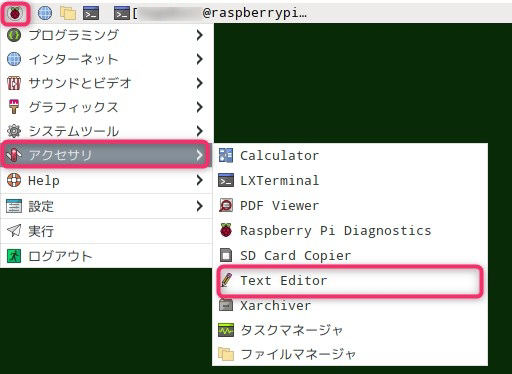Image resolution: width=512 pixels, height=374 pixels.
Task: Choose 実行 to run a command
Action: tap(106, 231)
